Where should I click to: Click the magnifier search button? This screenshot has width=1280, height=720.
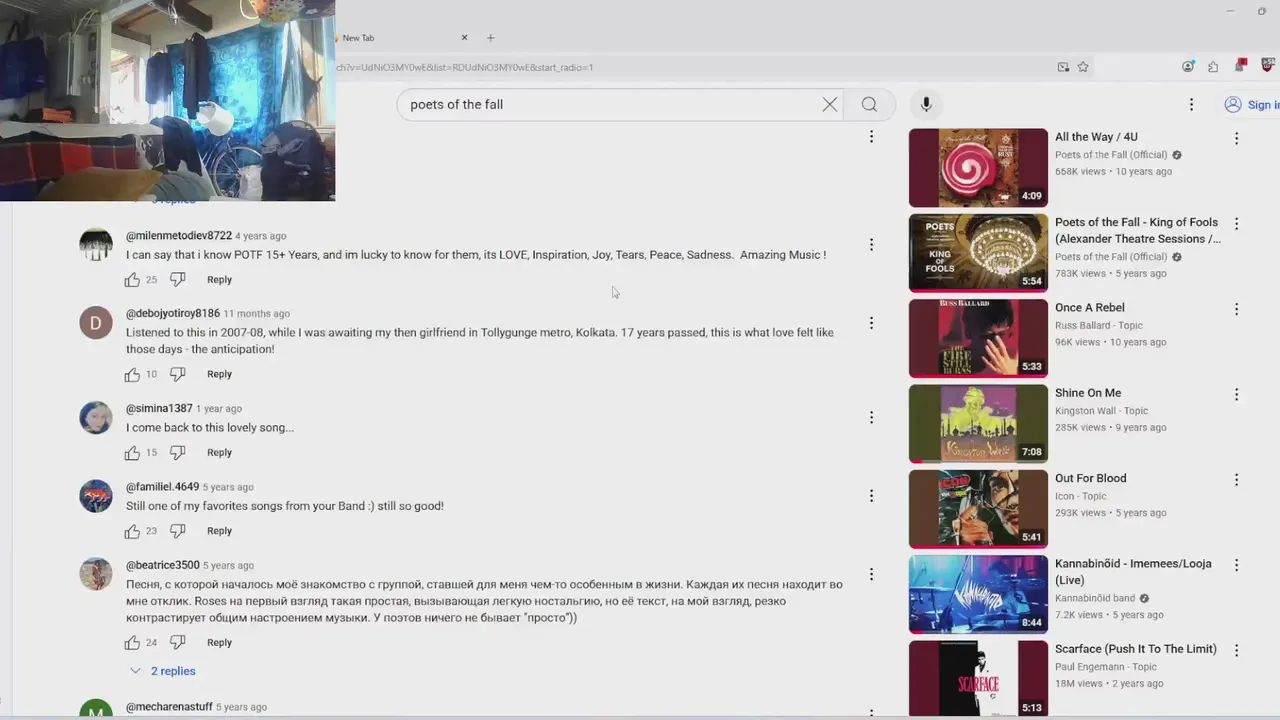[x=869, y=104]
